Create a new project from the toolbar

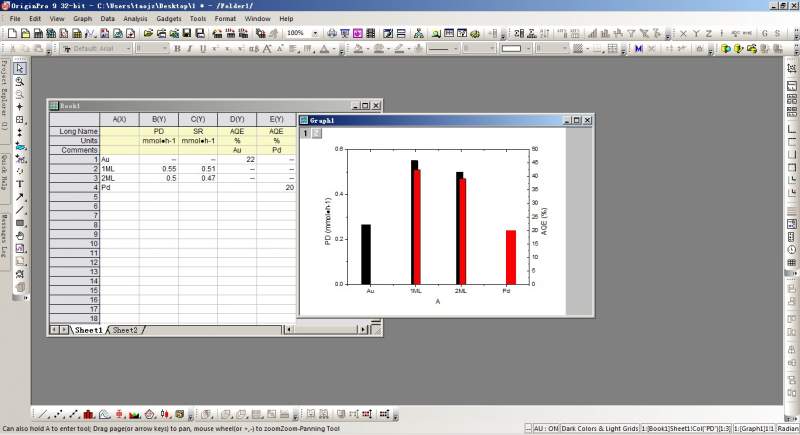click(x=12, y=34)
